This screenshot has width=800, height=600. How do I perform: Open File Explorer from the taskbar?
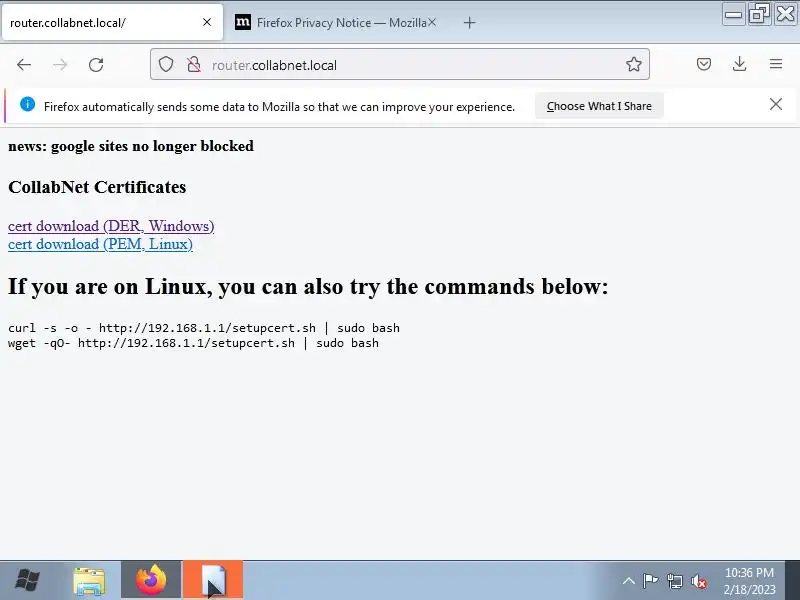point(90,581)
